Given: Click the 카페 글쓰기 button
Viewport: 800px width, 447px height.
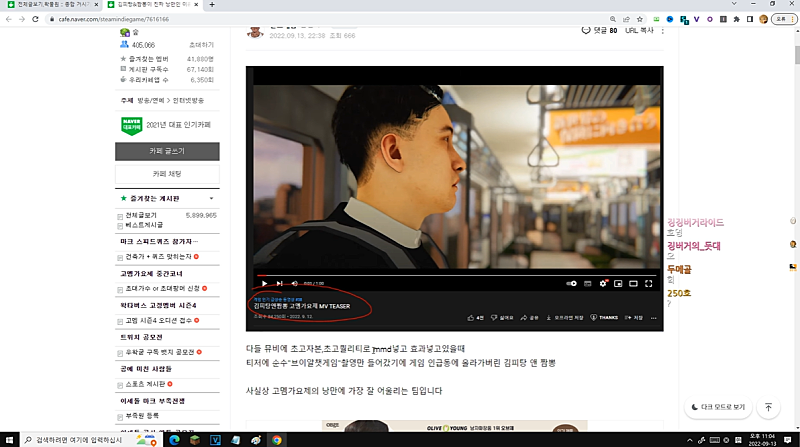Looking at the screenshot, I should click(x=167, y=151).
